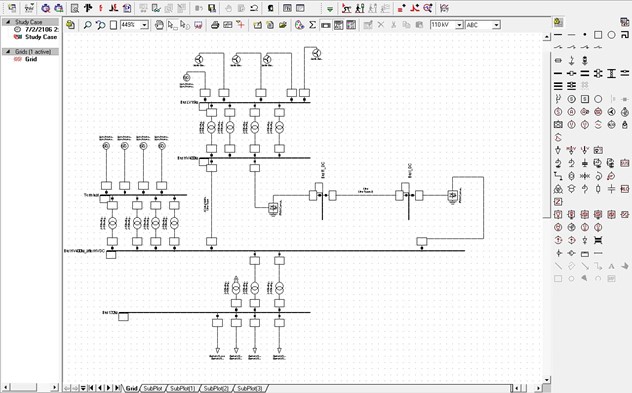Image resolution: width=632 pixels, height=393 pixels.
Task: Select the square terminal tool in palette
Action: (x=598, y=35)
